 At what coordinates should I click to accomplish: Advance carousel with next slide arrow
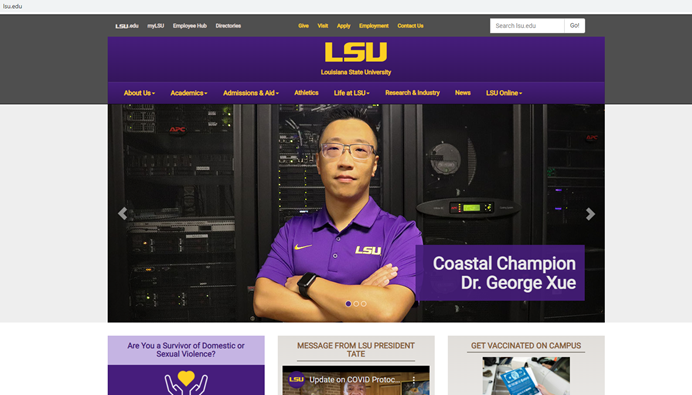[590, 214]
